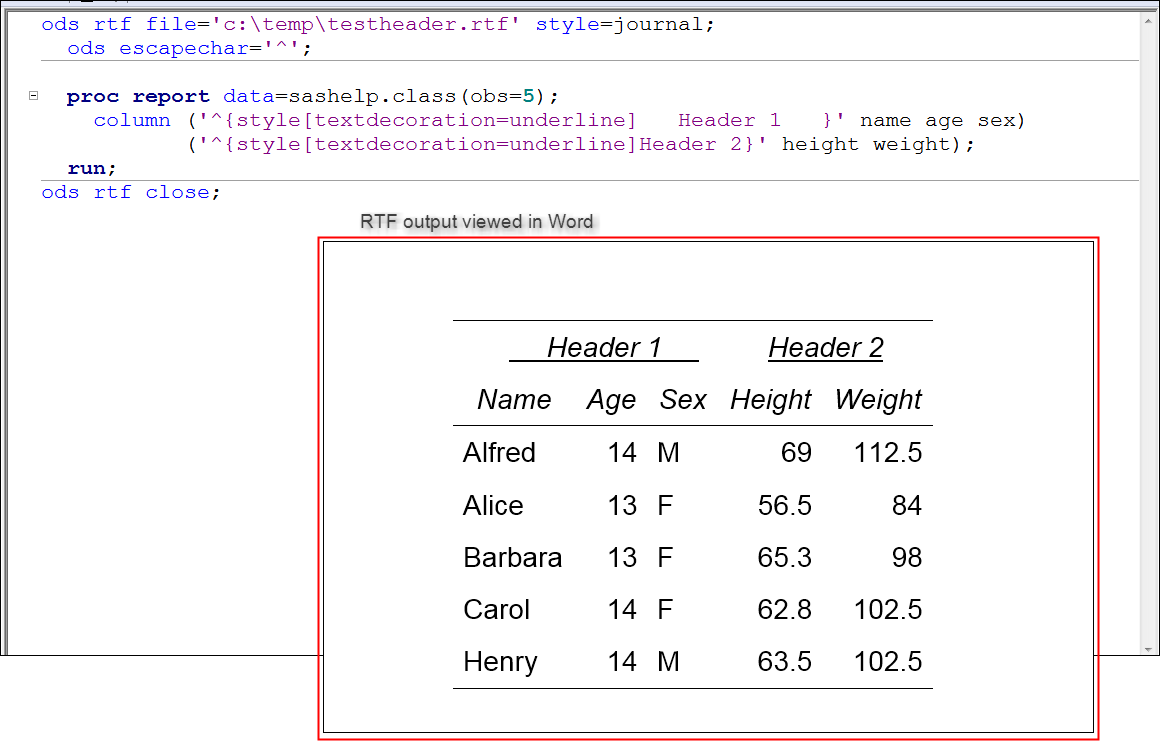Collapse the proc report code block
This screenshot has height=741, width=1160.
33,96
